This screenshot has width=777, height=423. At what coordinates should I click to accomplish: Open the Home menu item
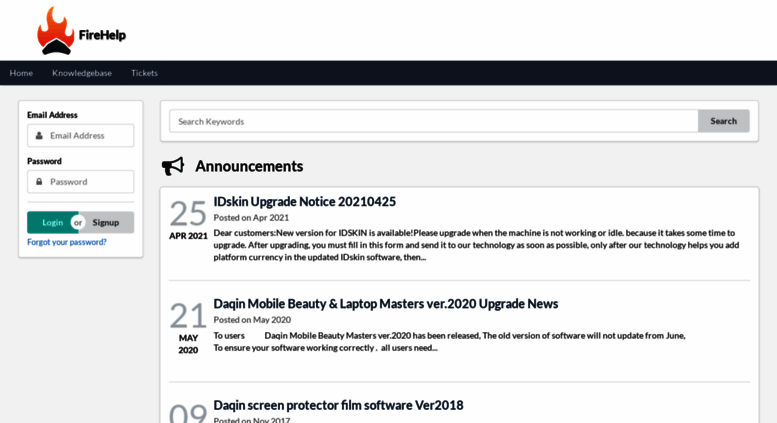(x=21, y=73)
